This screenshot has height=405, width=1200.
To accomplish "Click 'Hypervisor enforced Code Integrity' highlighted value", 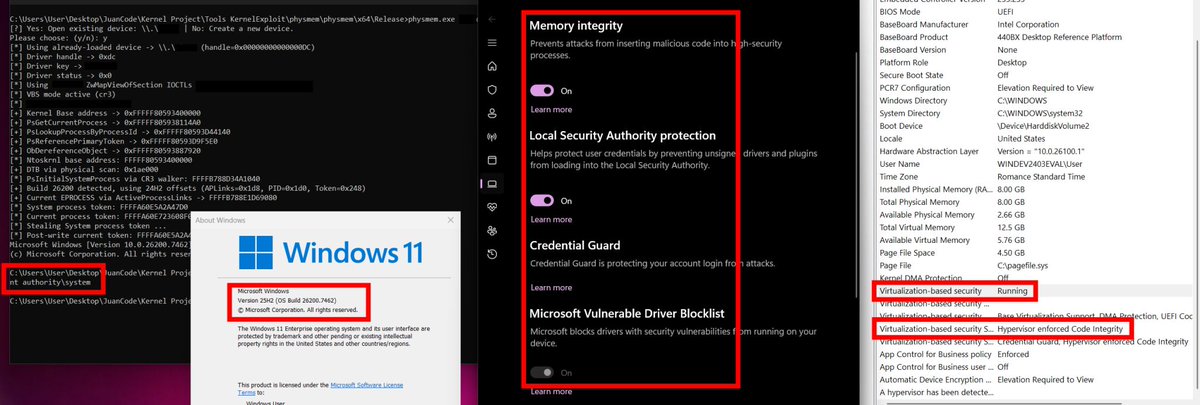I will tap(1061, 329).
